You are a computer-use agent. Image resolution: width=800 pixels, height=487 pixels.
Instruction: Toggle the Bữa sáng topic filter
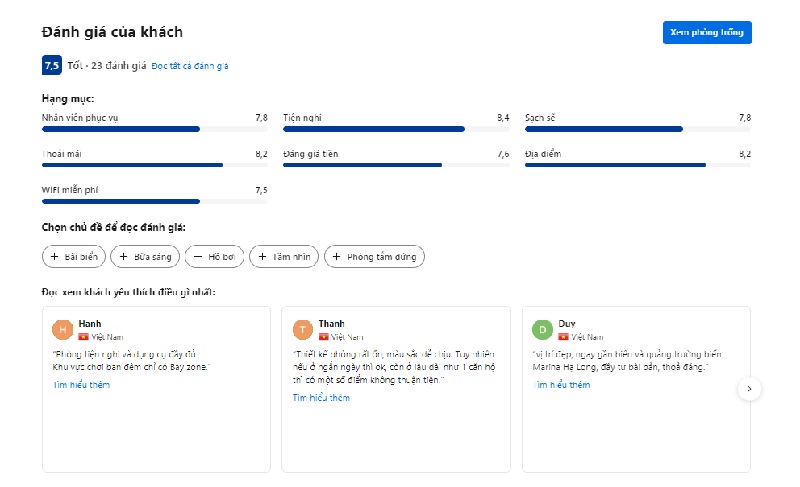(x=145, y=257)
